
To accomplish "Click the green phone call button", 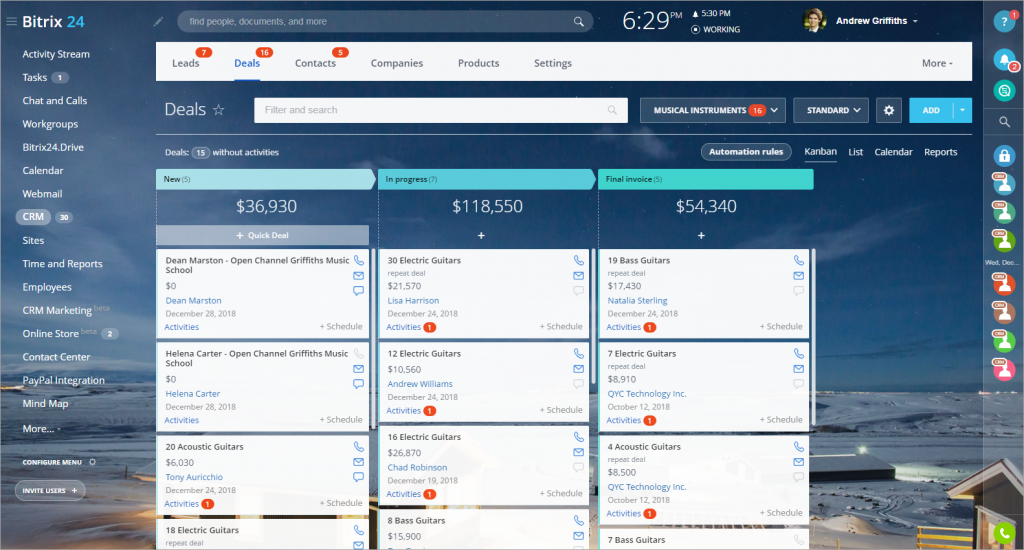I will [x=1004, y=534].
